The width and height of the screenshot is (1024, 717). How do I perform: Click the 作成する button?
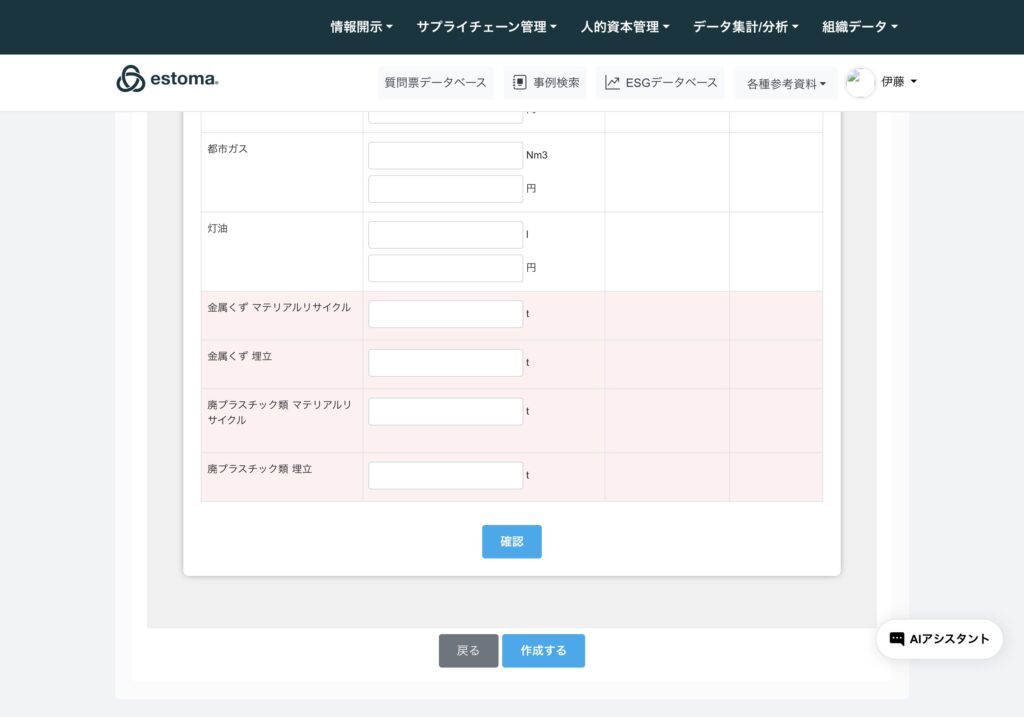(543, 651)
